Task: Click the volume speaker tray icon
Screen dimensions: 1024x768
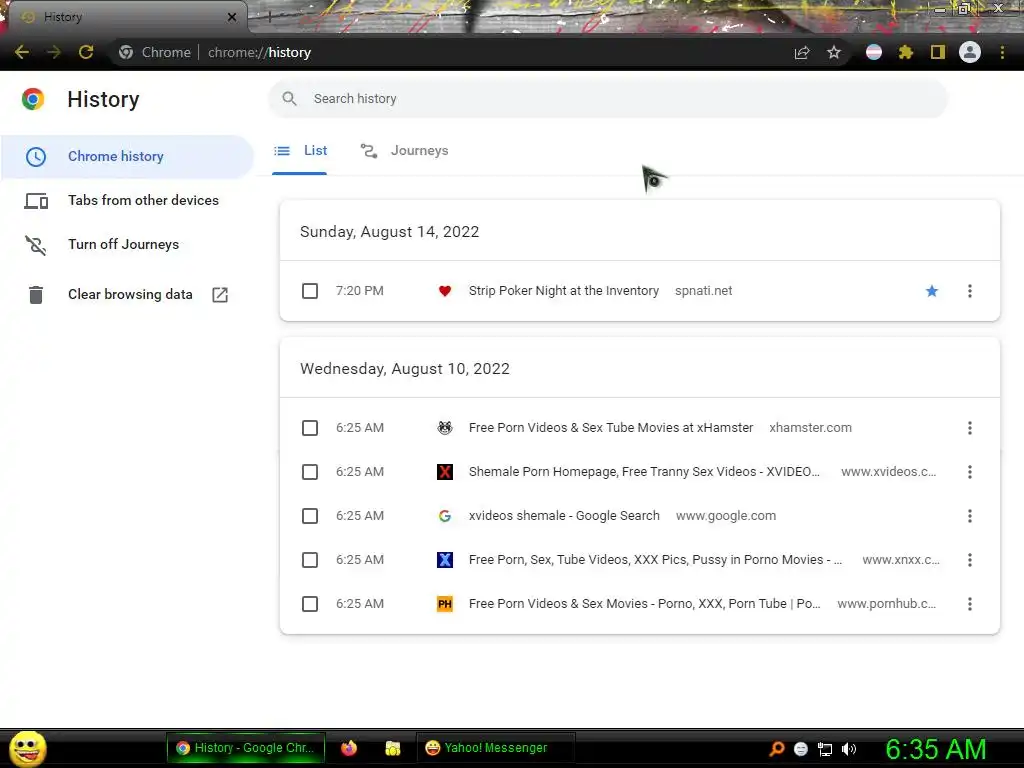Action: tap(849, 749)
